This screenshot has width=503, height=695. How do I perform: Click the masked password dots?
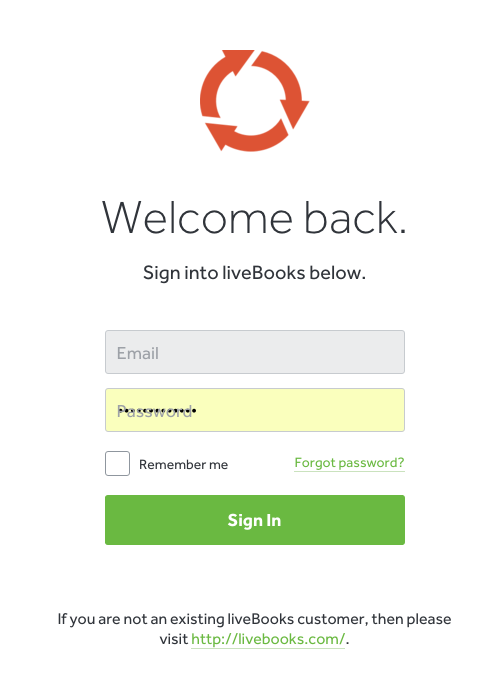[157, 411]
